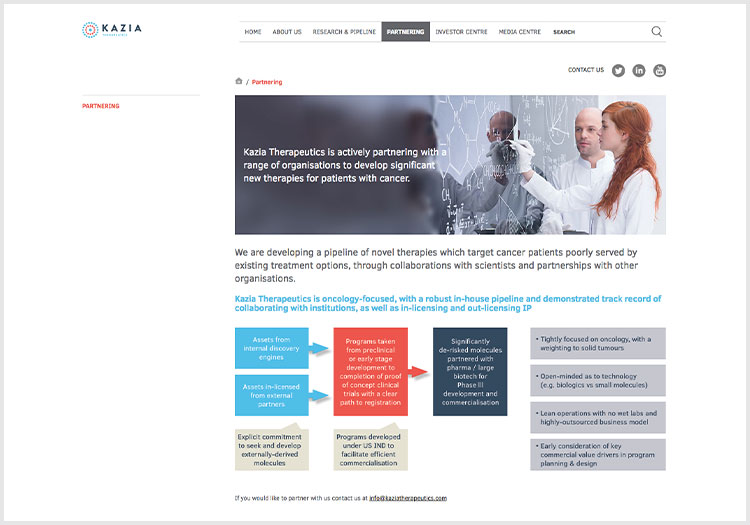Click 'Tightly focused on oncology' bullet
This screenshot has height=525, width=750.
(598, 343)
